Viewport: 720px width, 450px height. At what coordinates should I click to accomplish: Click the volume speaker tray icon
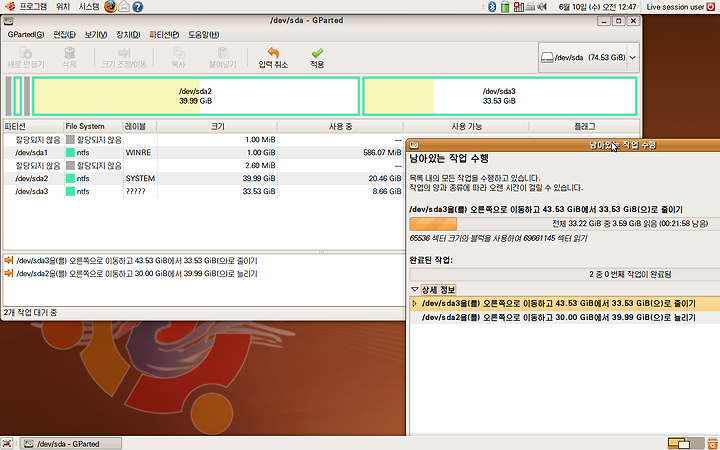click(542, 7)
